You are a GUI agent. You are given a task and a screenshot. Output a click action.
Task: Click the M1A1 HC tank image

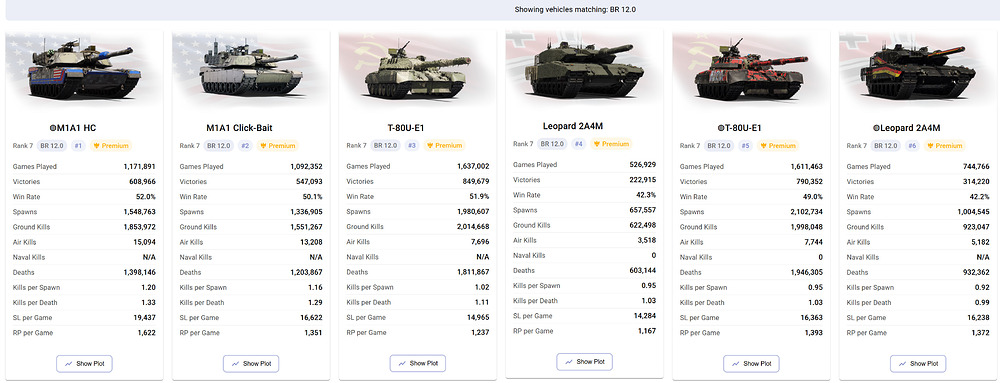click(x=83, y=70)
